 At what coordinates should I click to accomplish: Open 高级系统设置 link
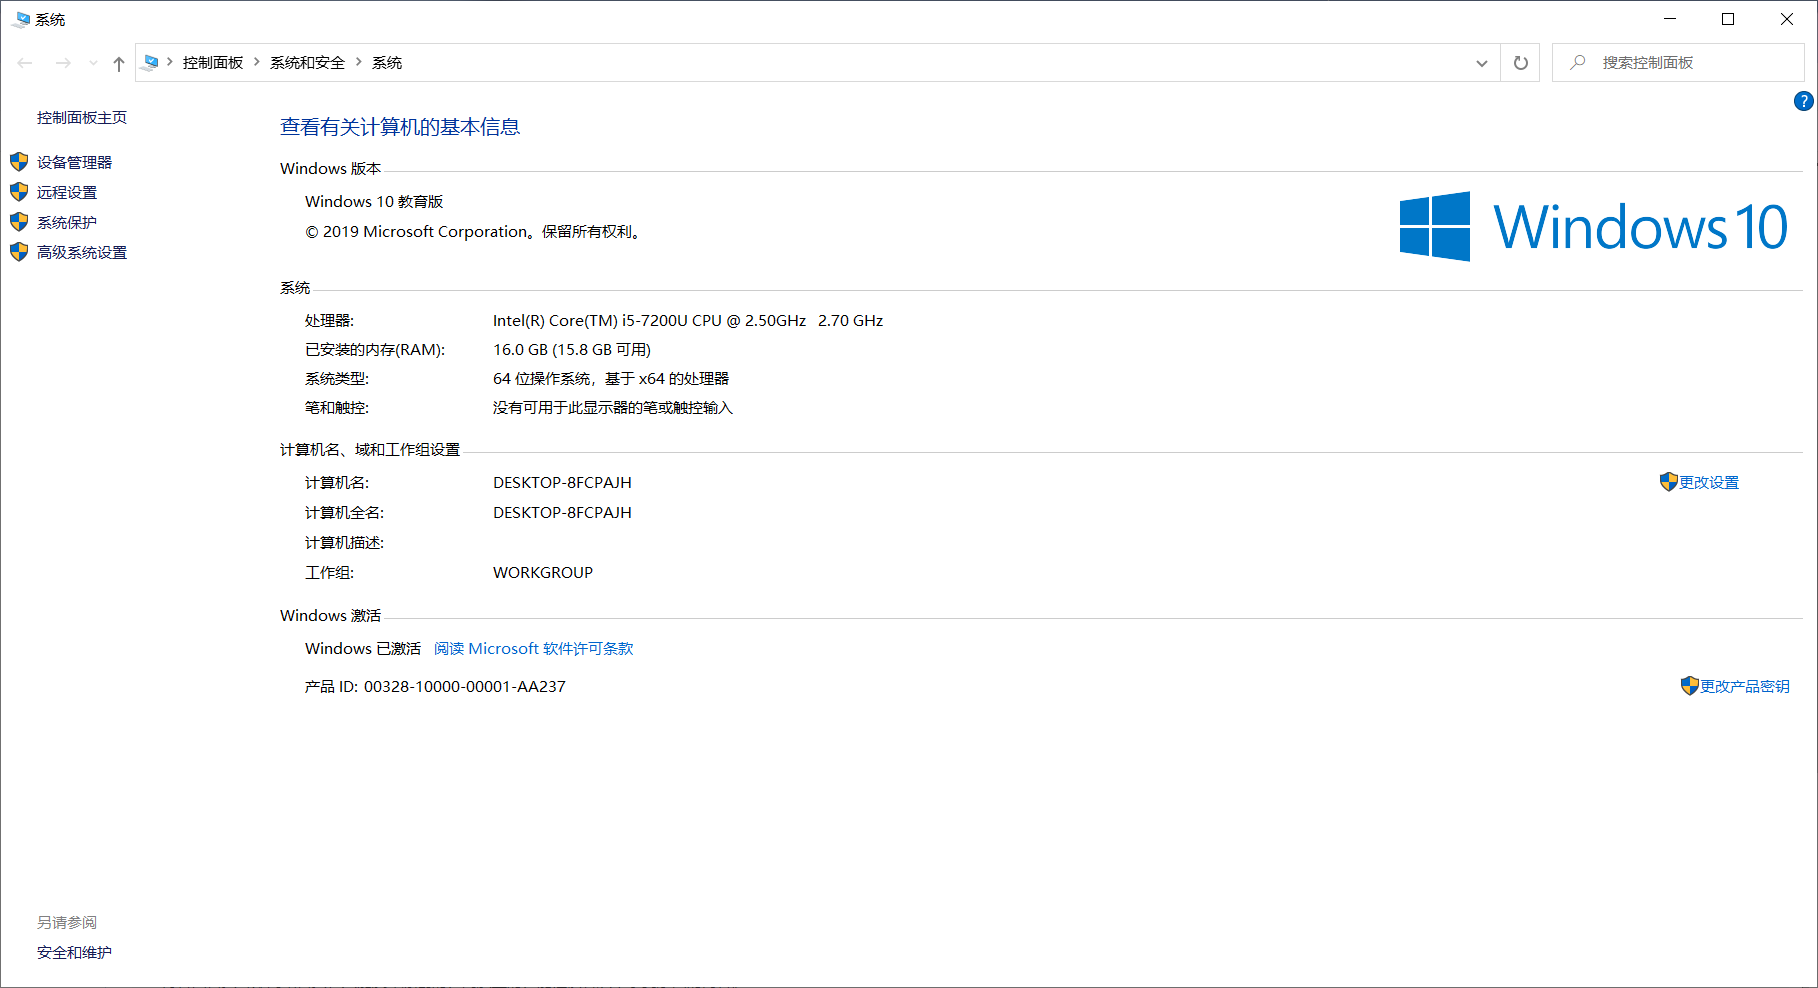(x=82, y=252)
